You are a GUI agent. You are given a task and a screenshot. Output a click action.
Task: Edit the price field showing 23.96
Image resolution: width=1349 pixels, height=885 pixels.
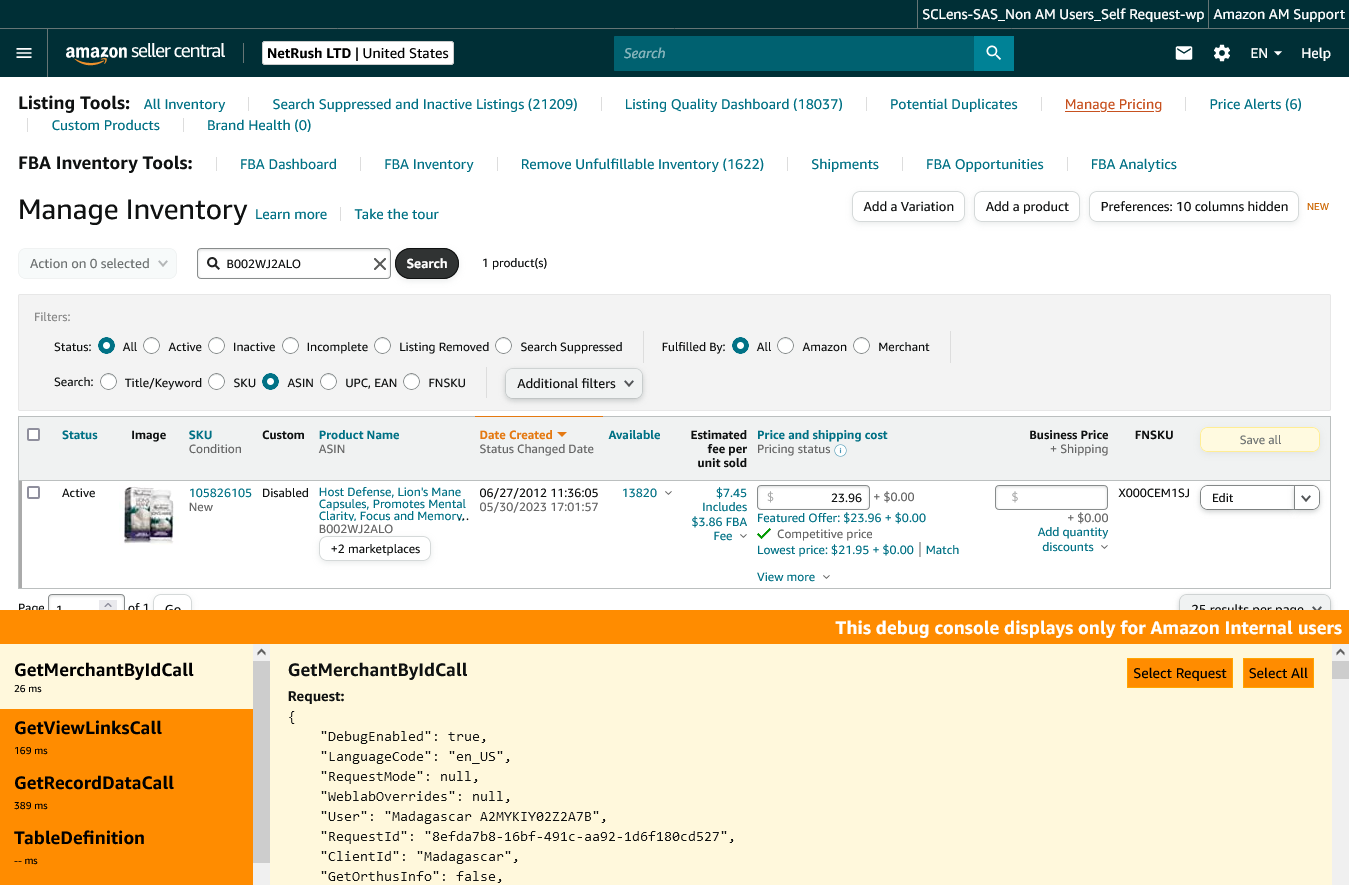812,497
